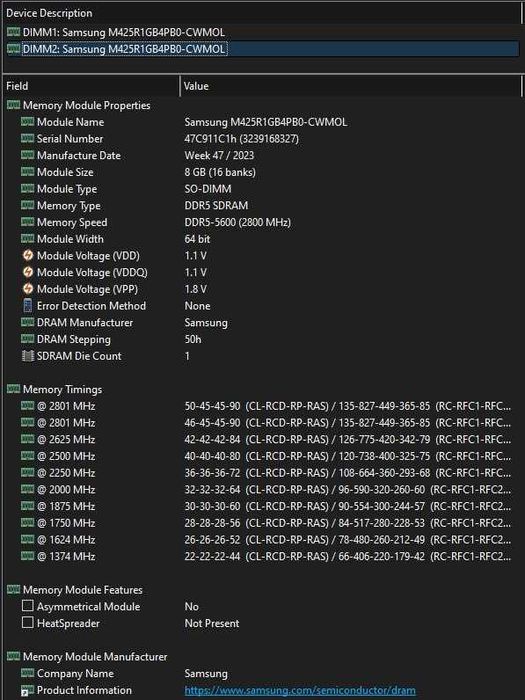Toggle the HeatSpreader checkbox
The image size is (525, 700).
(28, 622)
